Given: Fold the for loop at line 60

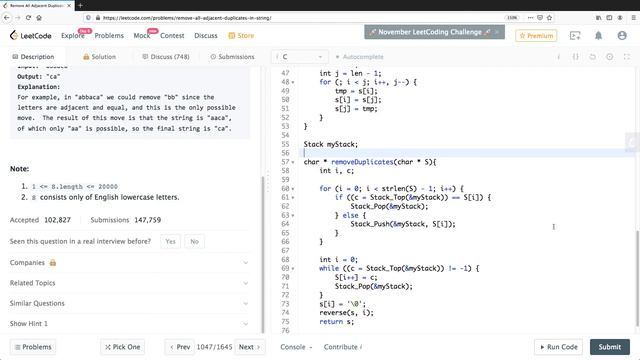Looking at the screenshot, I should (293, 189).
